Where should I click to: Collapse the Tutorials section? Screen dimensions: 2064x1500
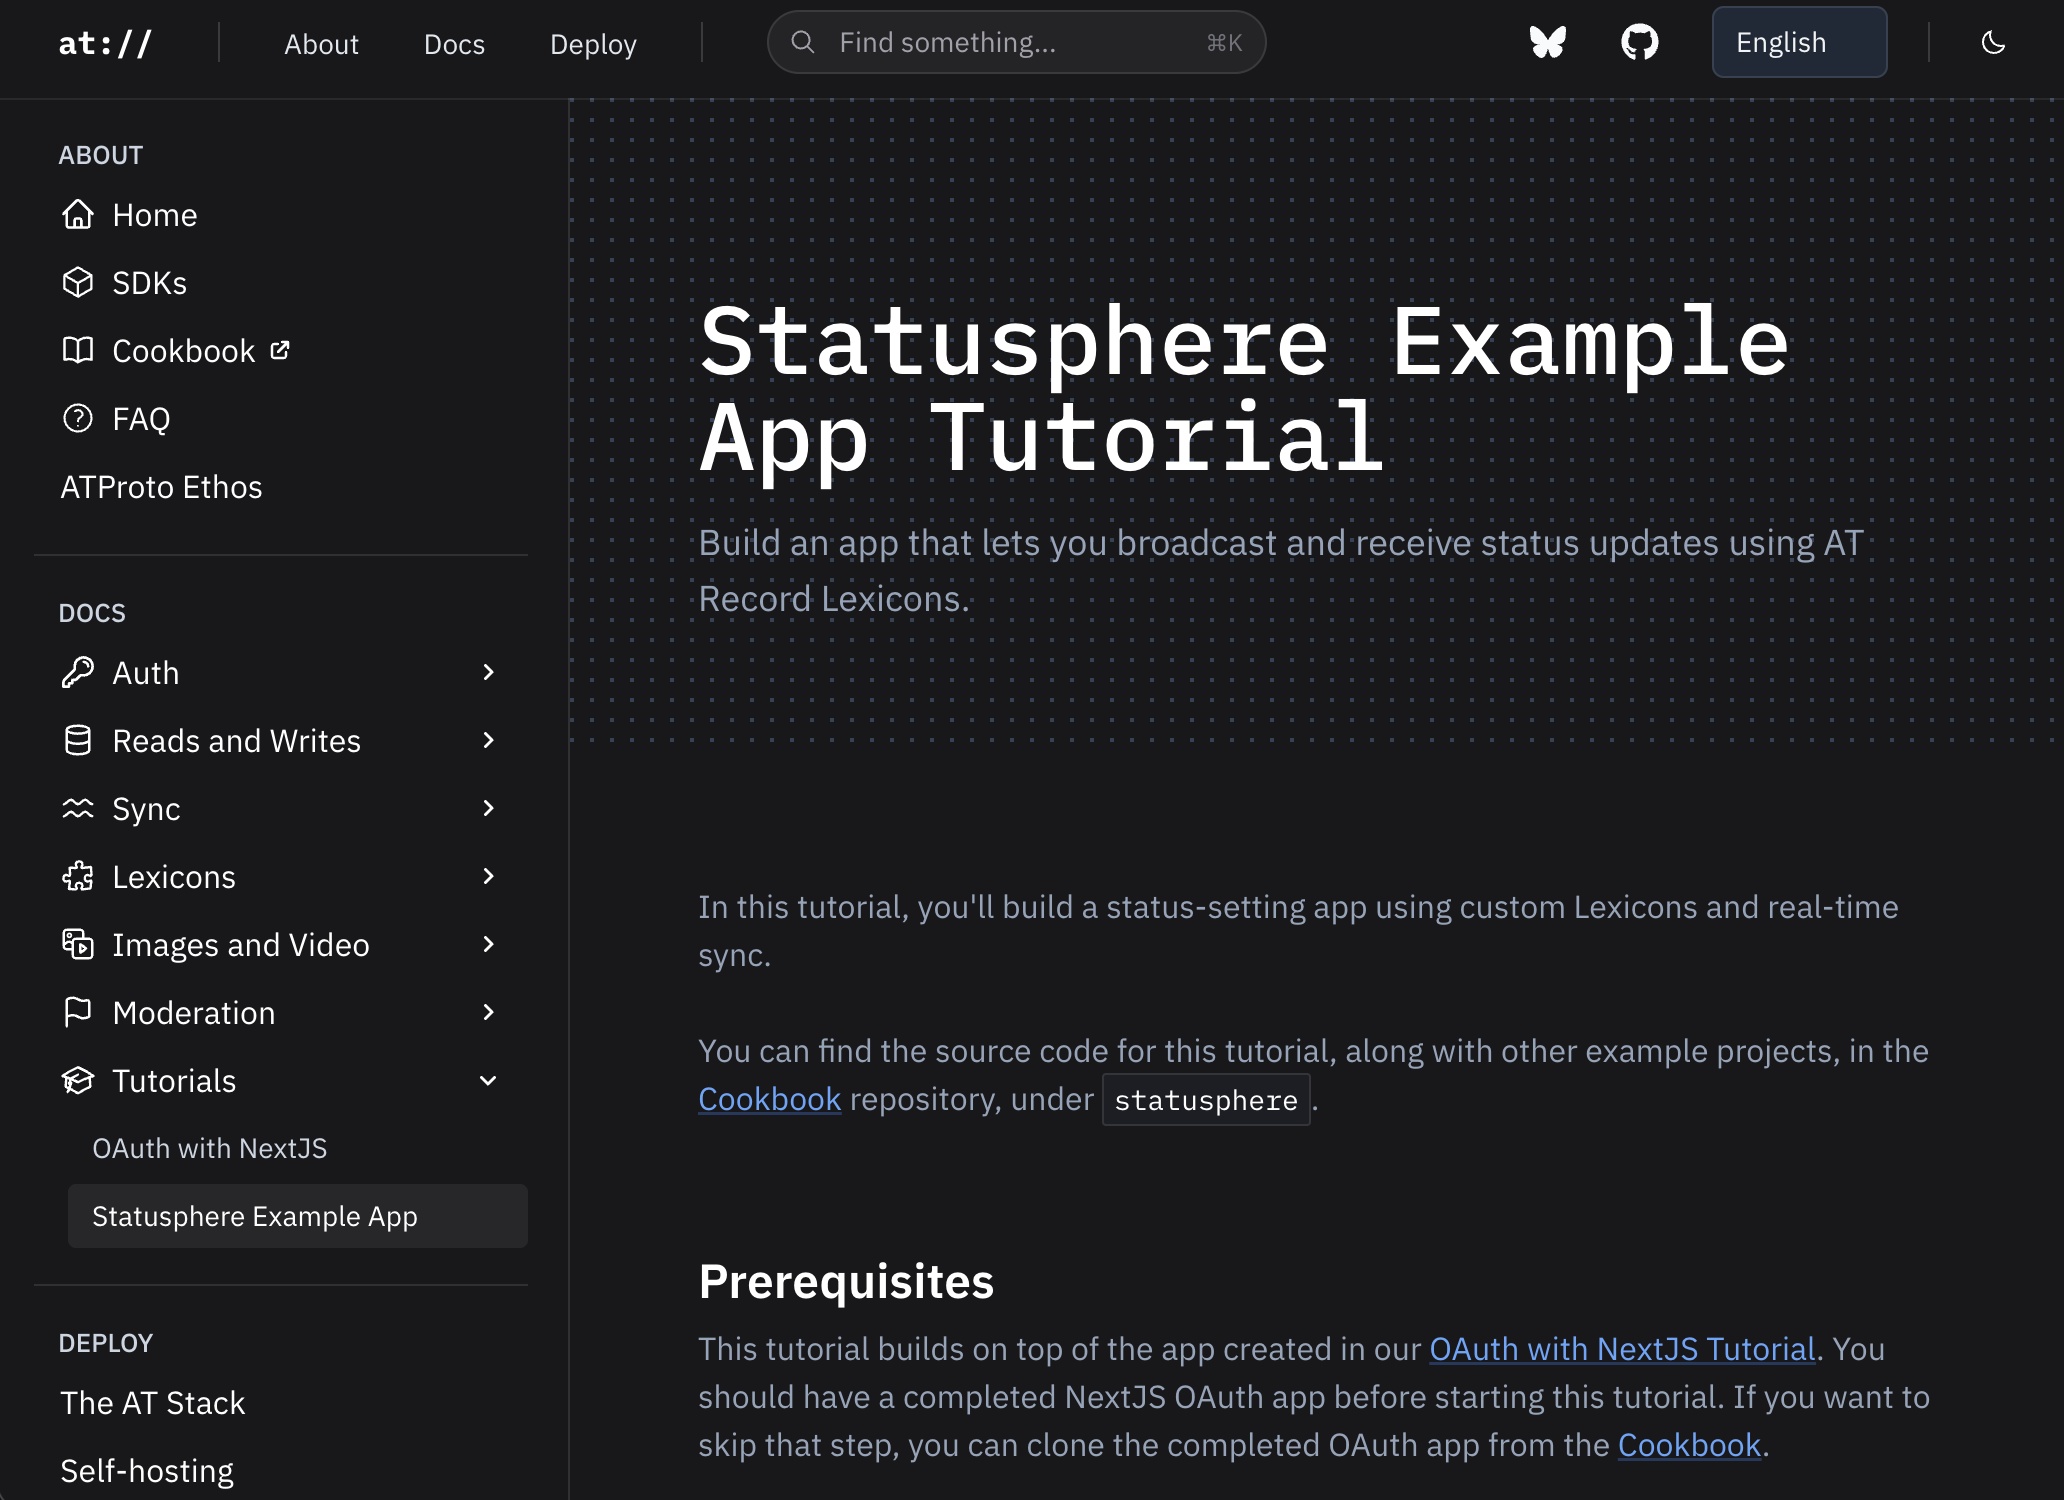[488, 1081]
